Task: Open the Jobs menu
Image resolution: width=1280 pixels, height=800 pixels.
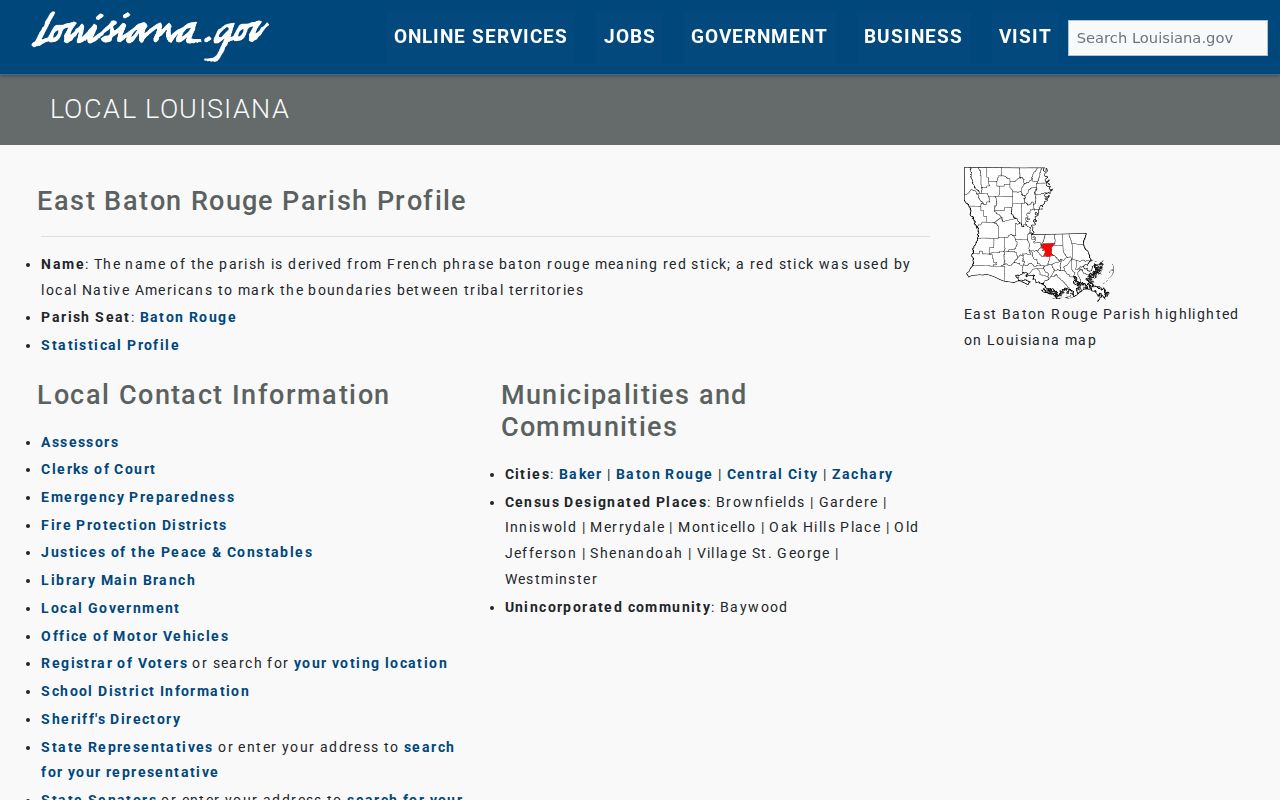Action: coord(629,37)
